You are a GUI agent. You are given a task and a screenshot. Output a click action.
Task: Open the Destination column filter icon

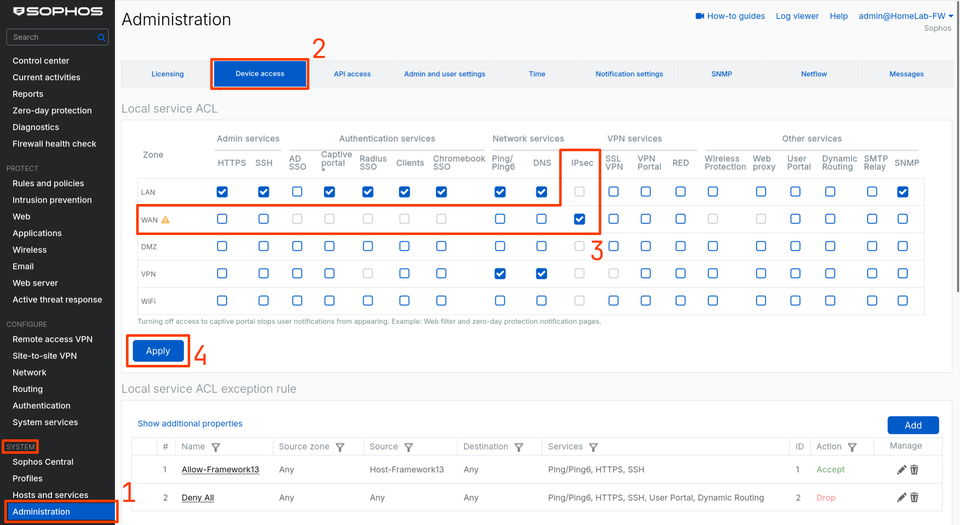click(519, 447)
